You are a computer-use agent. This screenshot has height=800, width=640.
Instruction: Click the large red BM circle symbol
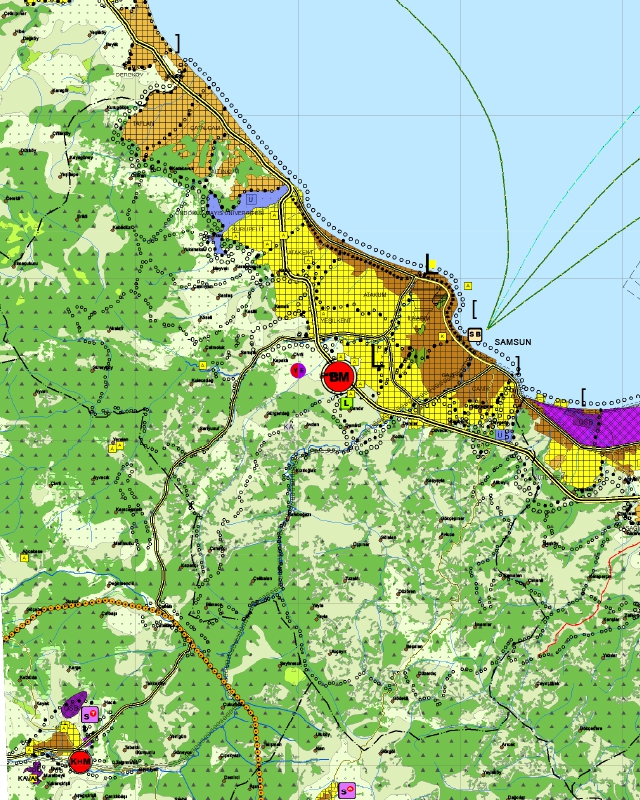pos(339,377)
